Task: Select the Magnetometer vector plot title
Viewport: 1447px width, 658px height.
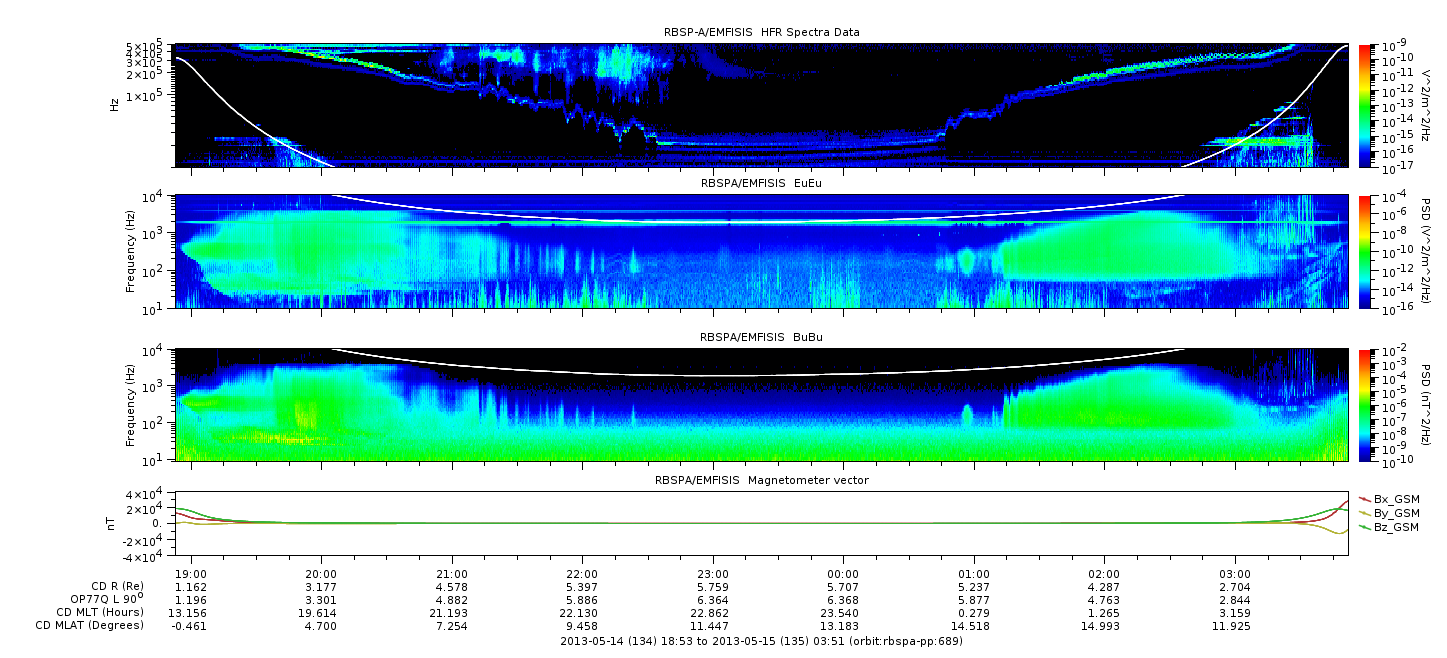Action: click(x=761, y=480)
